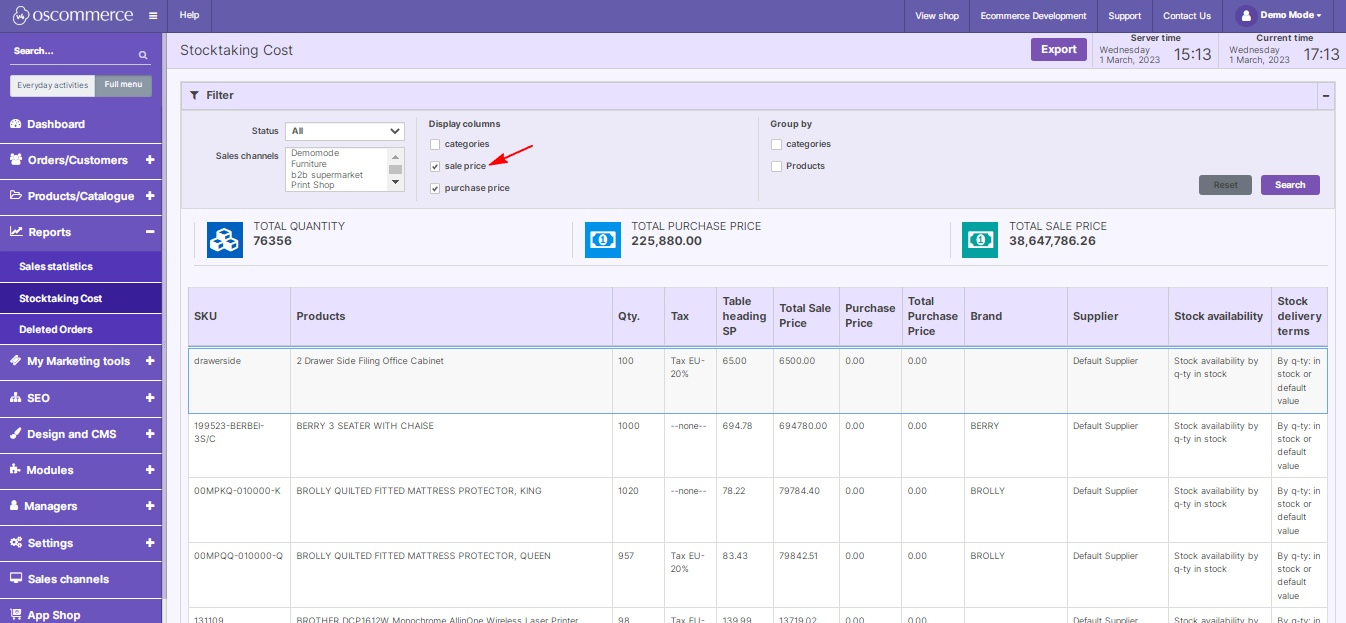Sort by the Qty. column header
1346x623 pixels.
tap(638, 316)
